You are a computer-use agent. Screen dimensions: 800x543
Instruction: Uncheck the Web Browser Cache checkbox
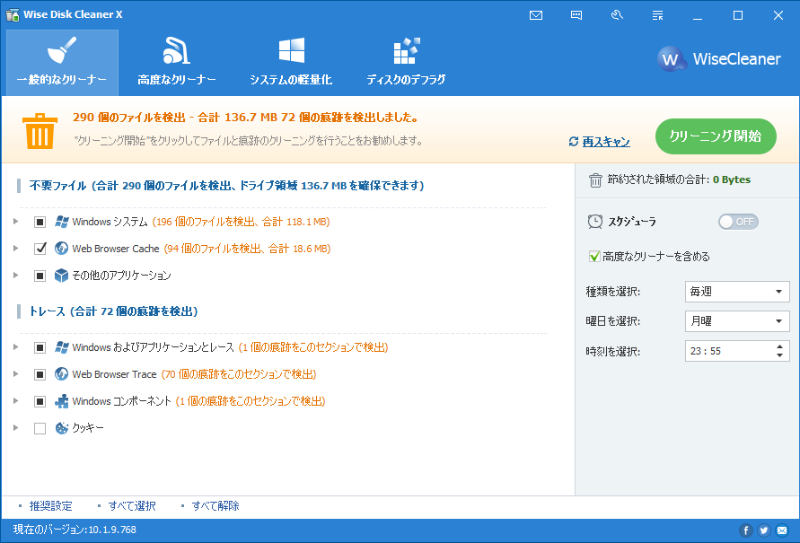tap(40, 248)
